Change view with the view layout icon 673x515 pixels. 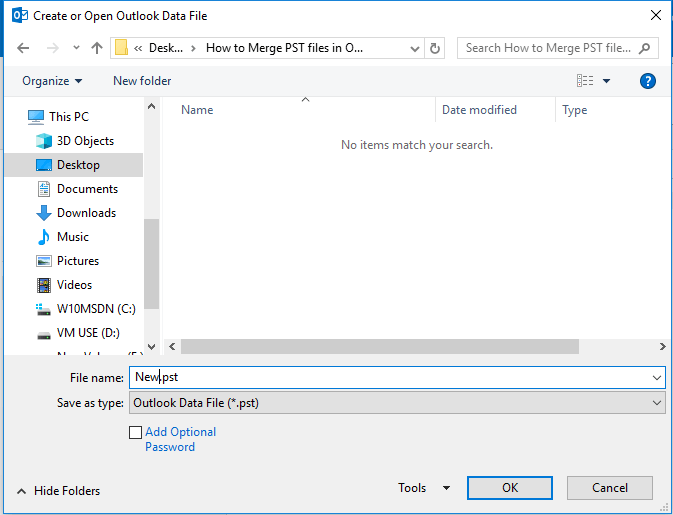tap(585, 81)
